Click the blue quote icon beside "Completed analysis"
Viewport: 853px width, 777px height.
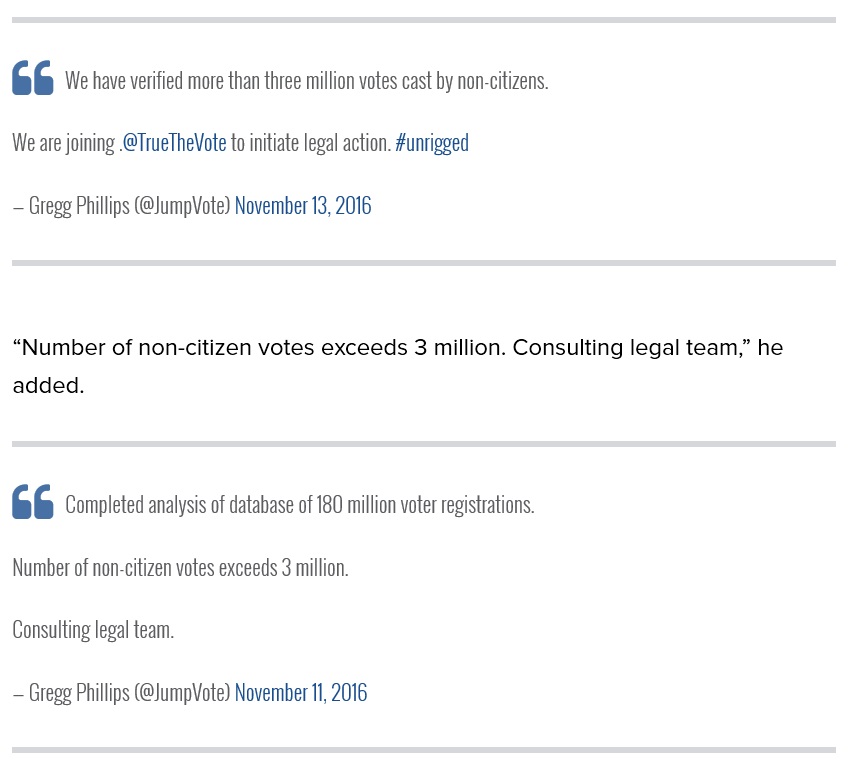tap(33, 502)
